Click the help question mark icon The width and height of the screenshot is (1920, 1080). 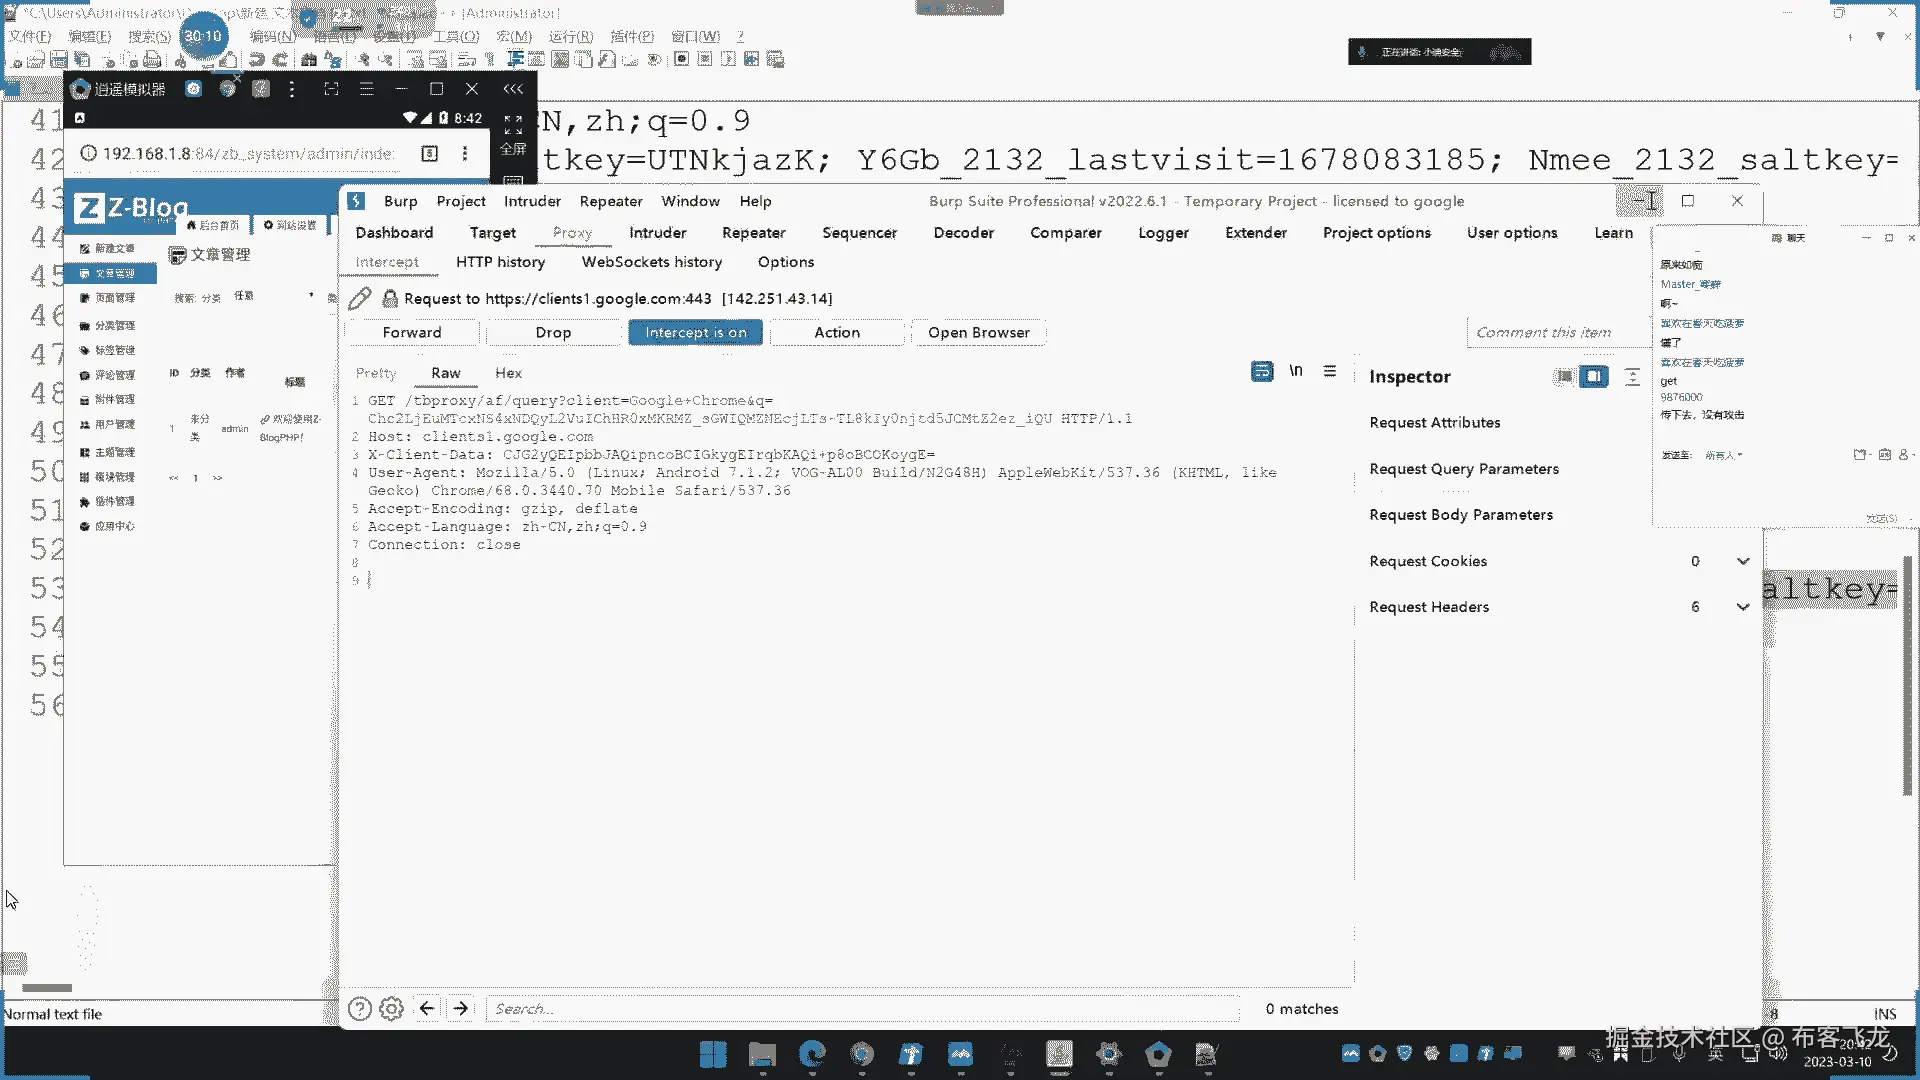(360, 1009)
